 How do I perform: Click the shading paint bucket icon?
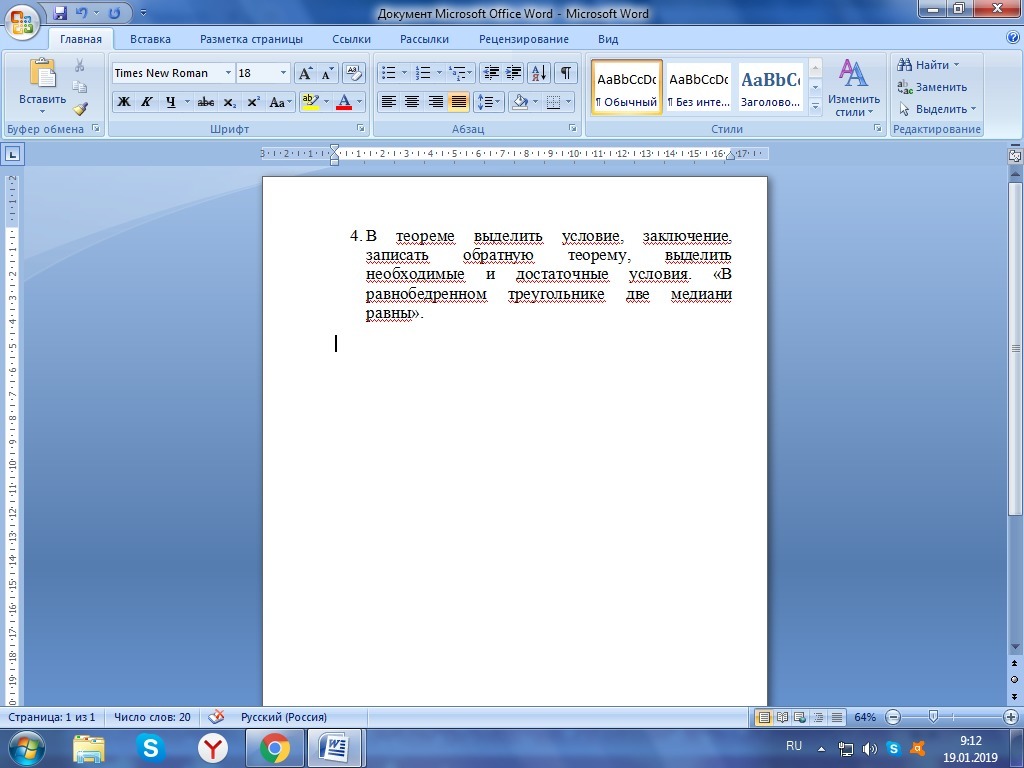[519, 102]
